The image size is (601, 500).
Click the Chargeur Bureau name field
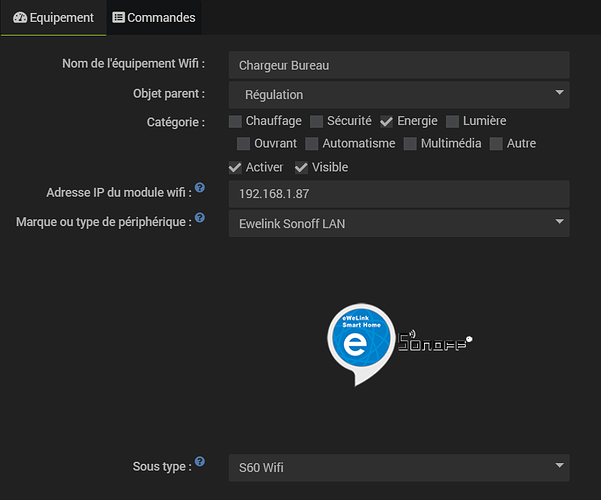[x=399, y=66]
